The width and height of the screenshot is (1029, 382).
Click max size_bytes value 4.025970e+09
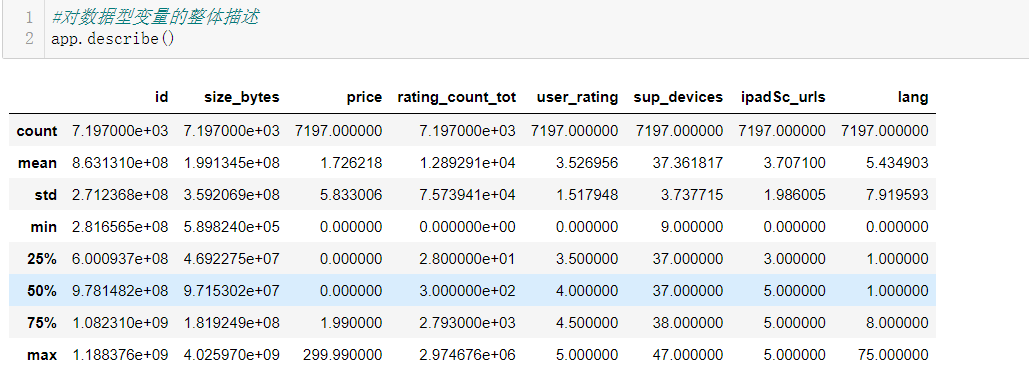(x=232, y=356)
